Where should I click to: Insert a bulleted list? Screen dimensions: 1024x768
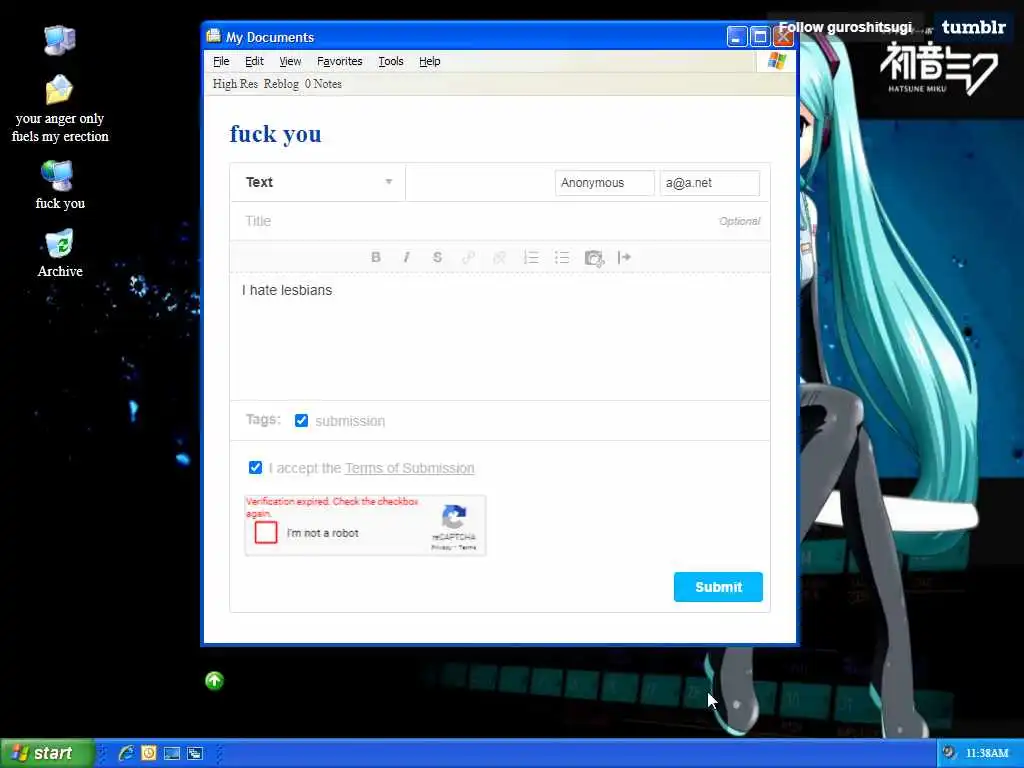coord(562,257)
